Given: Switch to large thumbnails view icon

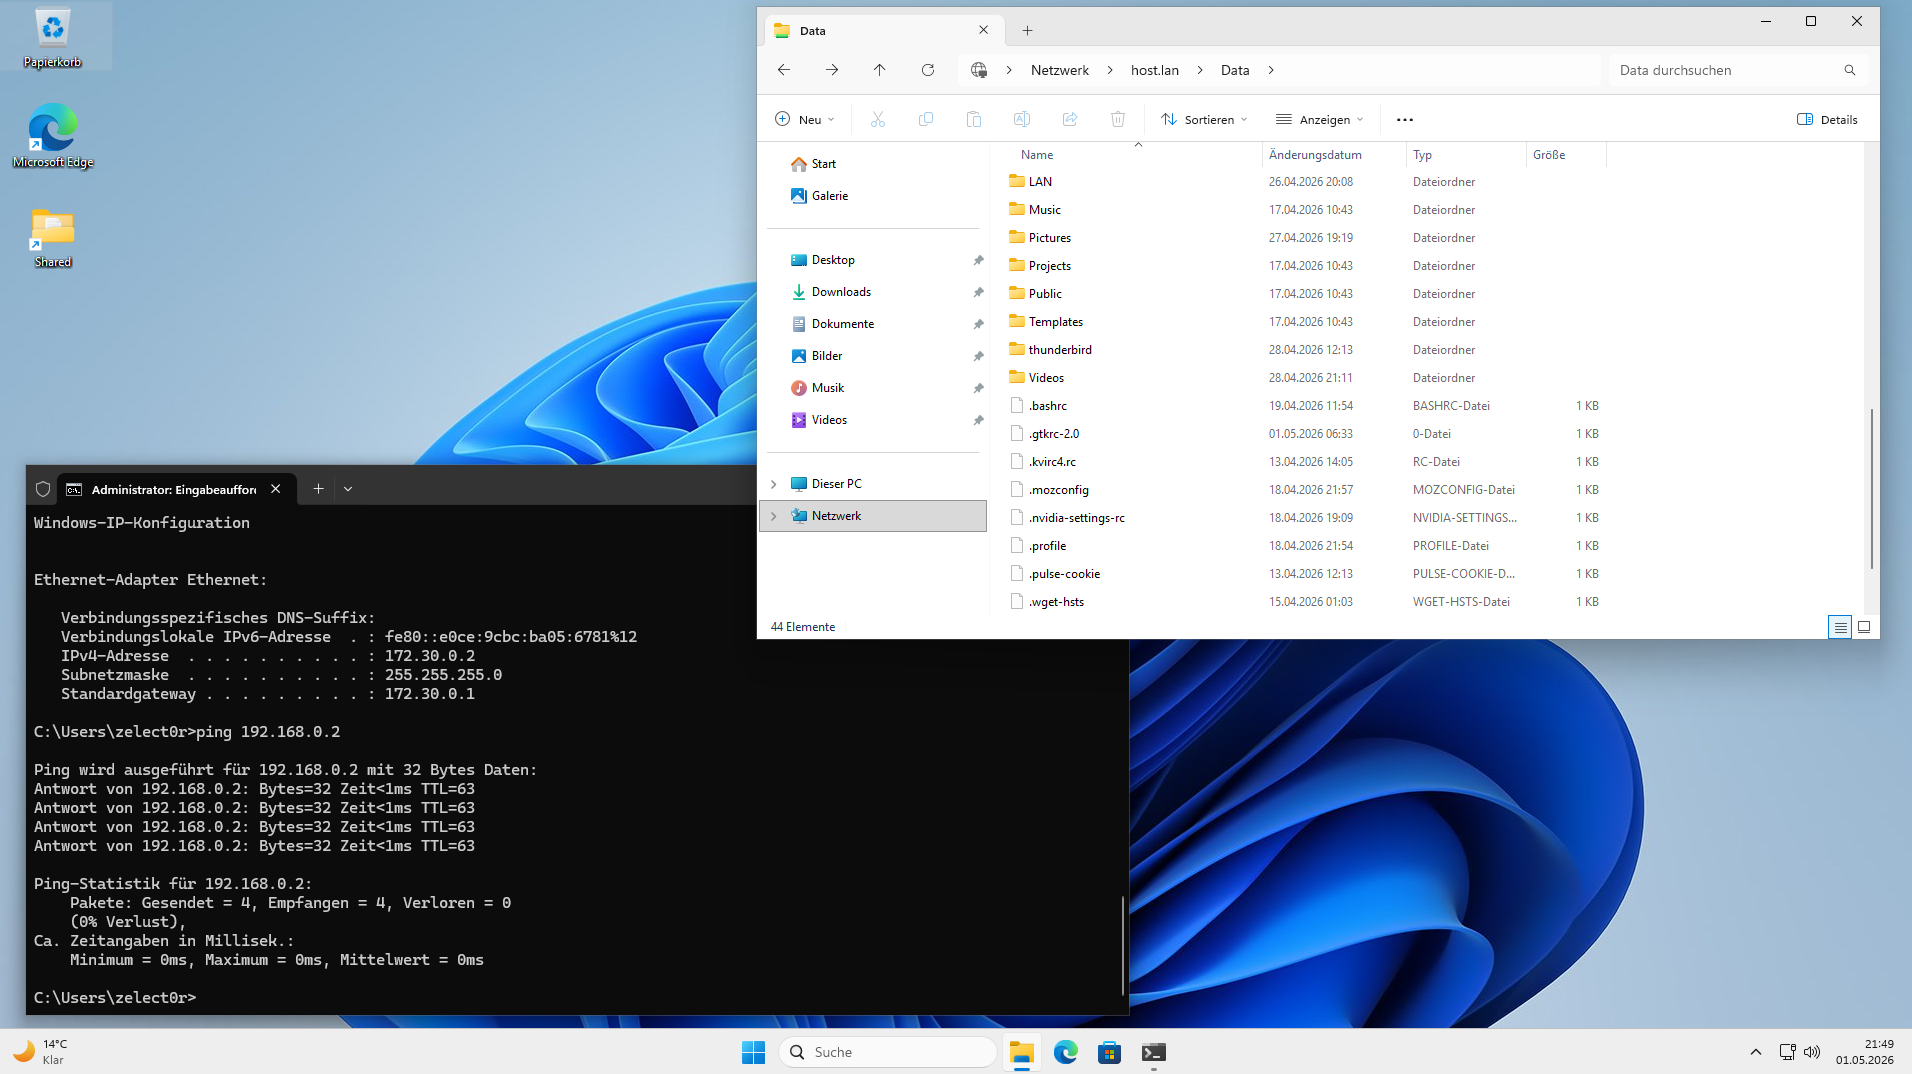Looking at the screenshot, I should pyautogui.click(x=1864, y=627).
